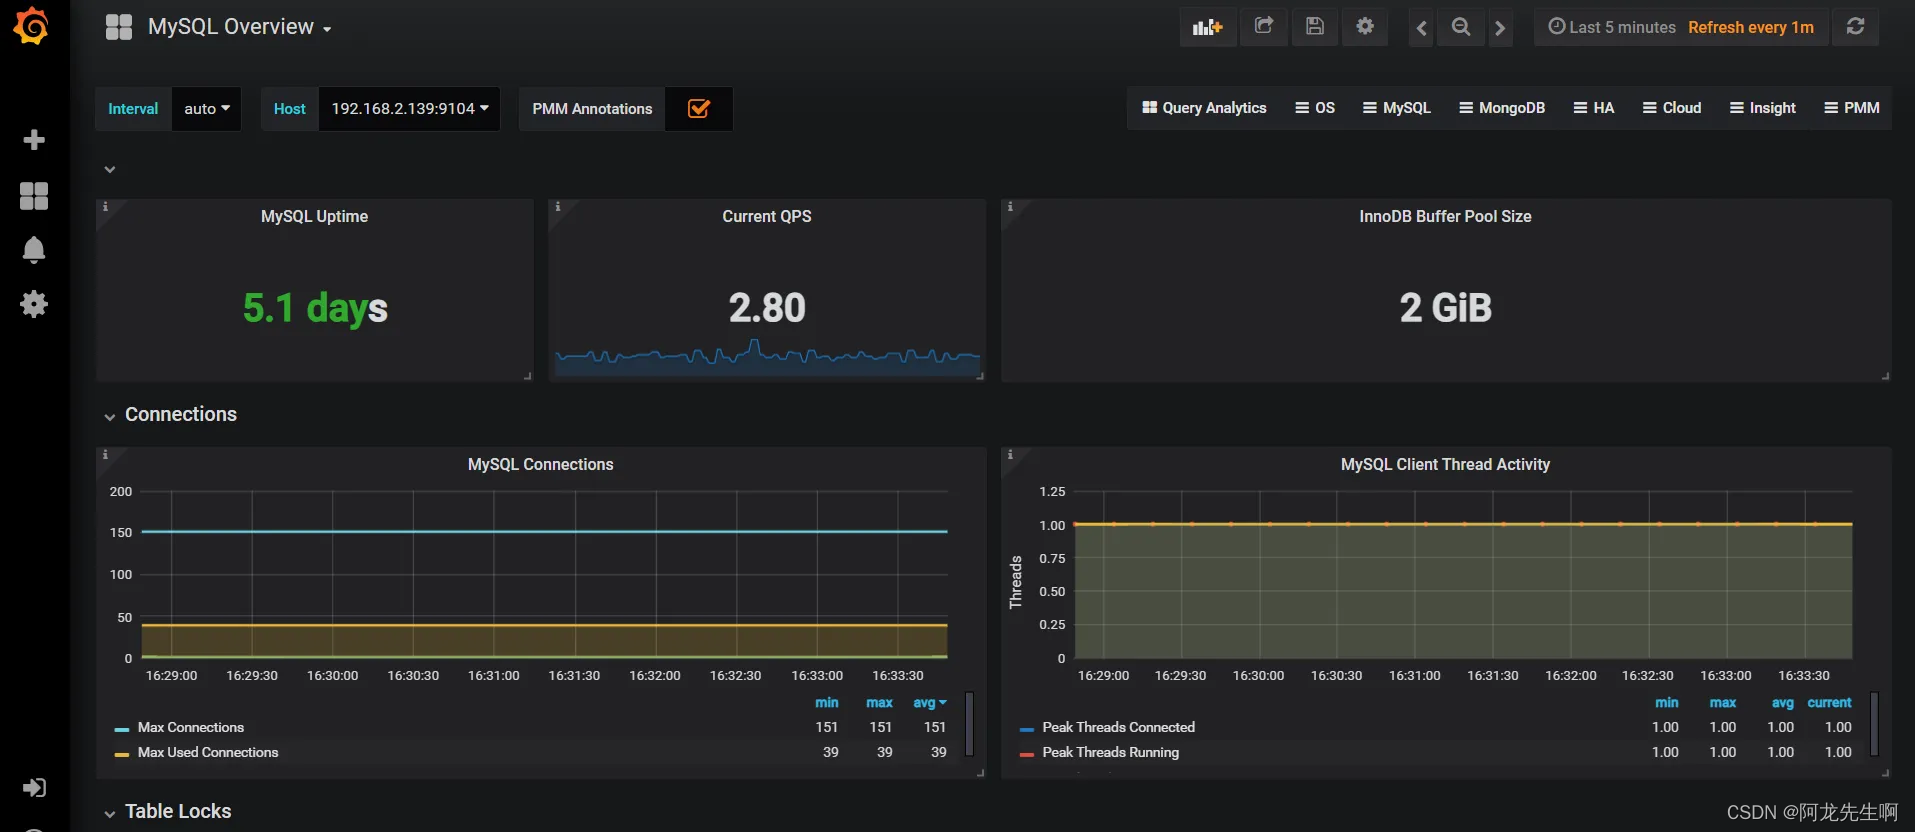This screenshot has height=832, width=1915.
Task: Click info icon on InnoDB Buffer Pool panel
Action: tap(1010, 207)
